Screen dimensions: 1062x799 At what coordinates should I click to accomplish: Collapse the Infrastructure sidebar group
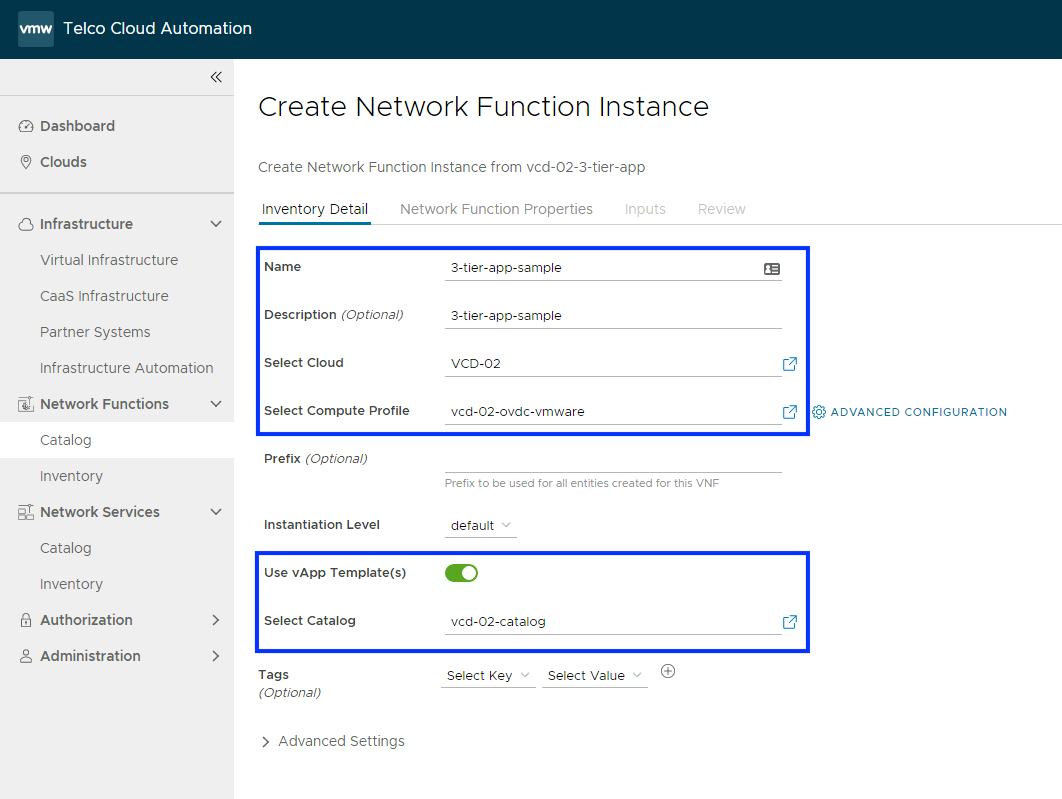click(x=216, y=224)
